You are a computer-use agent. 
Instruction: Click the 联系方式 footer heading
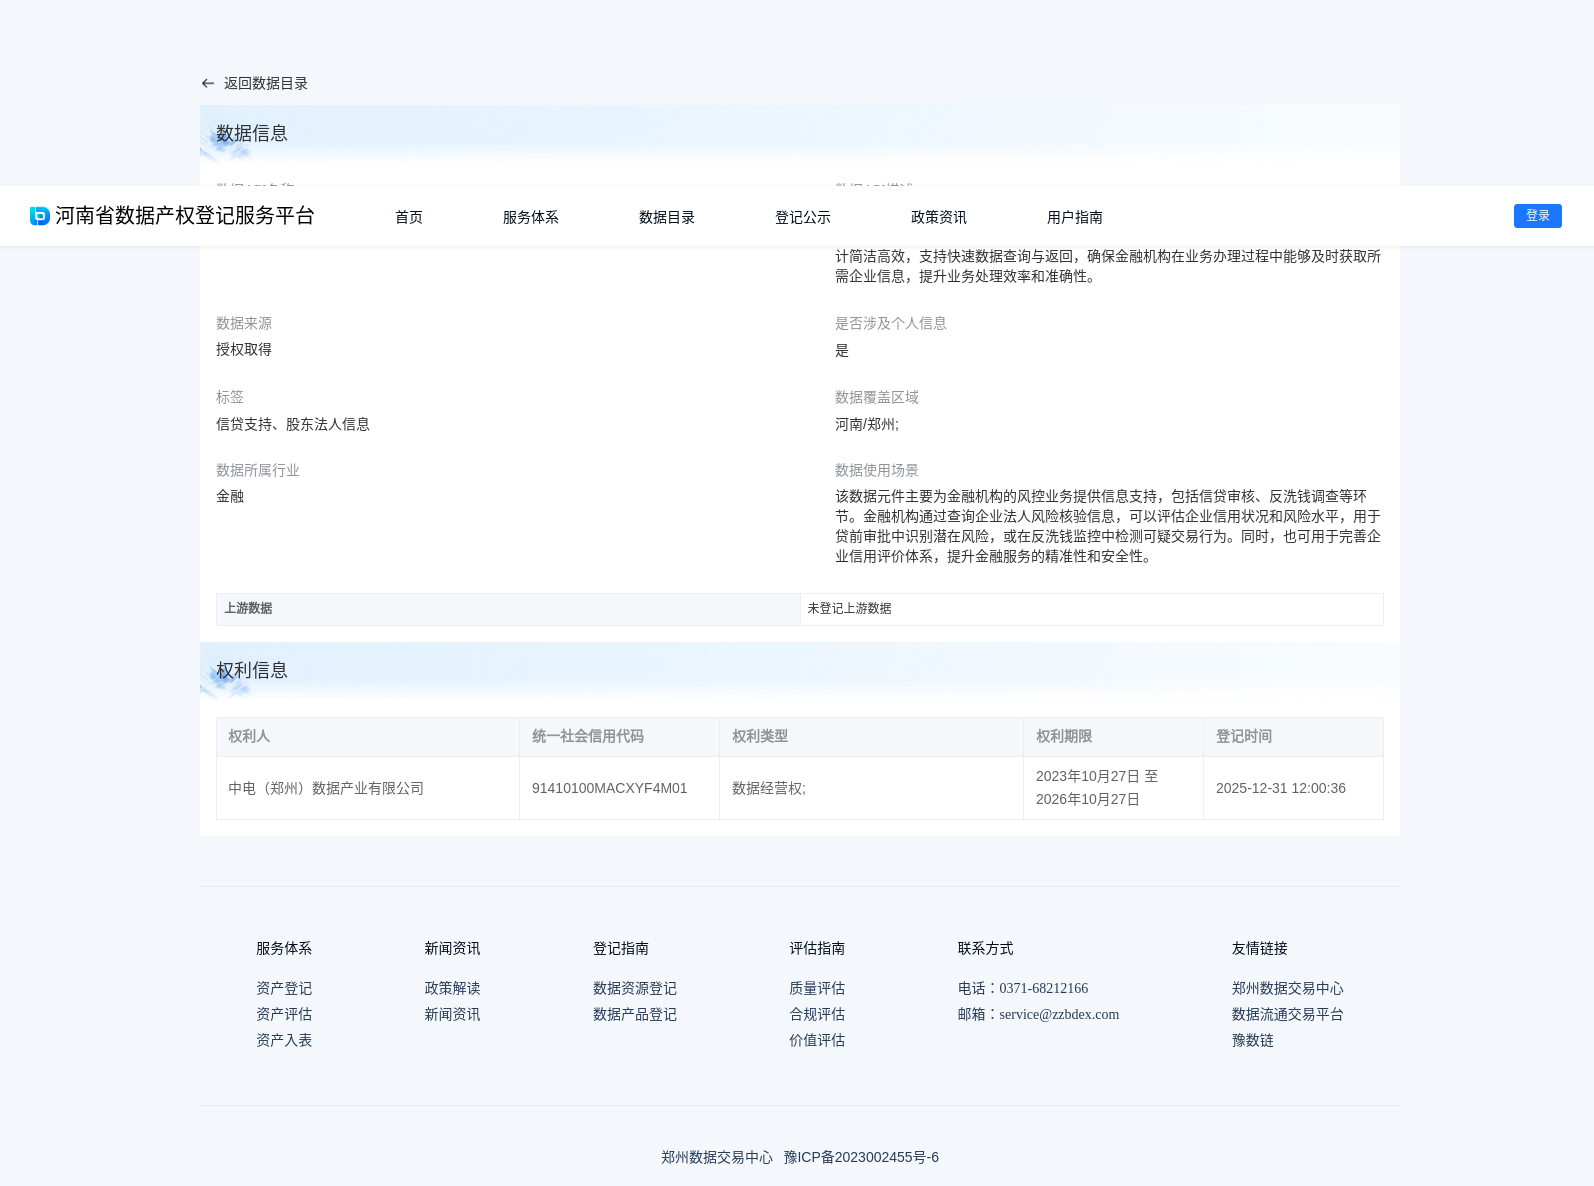pos(986,948)
